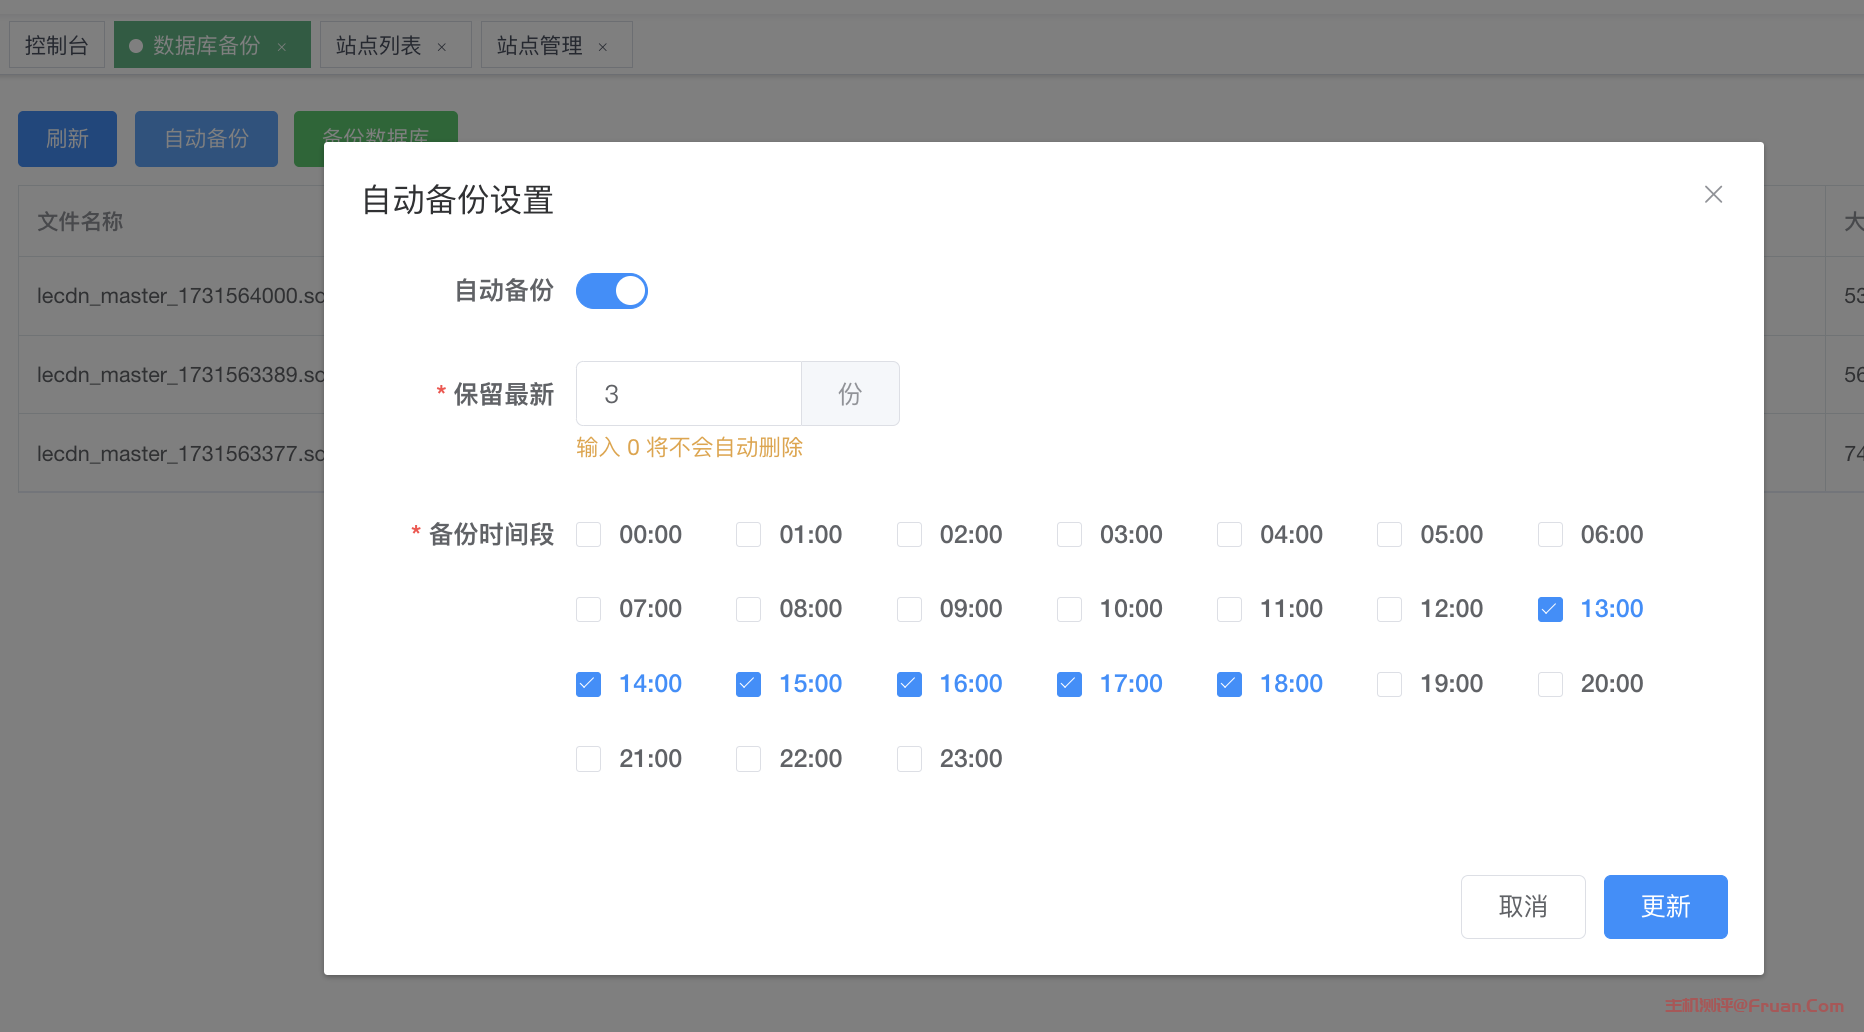Uncheck the 16:00 backup time
The image size is (1864, 1032).
click(x=909, y=684)
